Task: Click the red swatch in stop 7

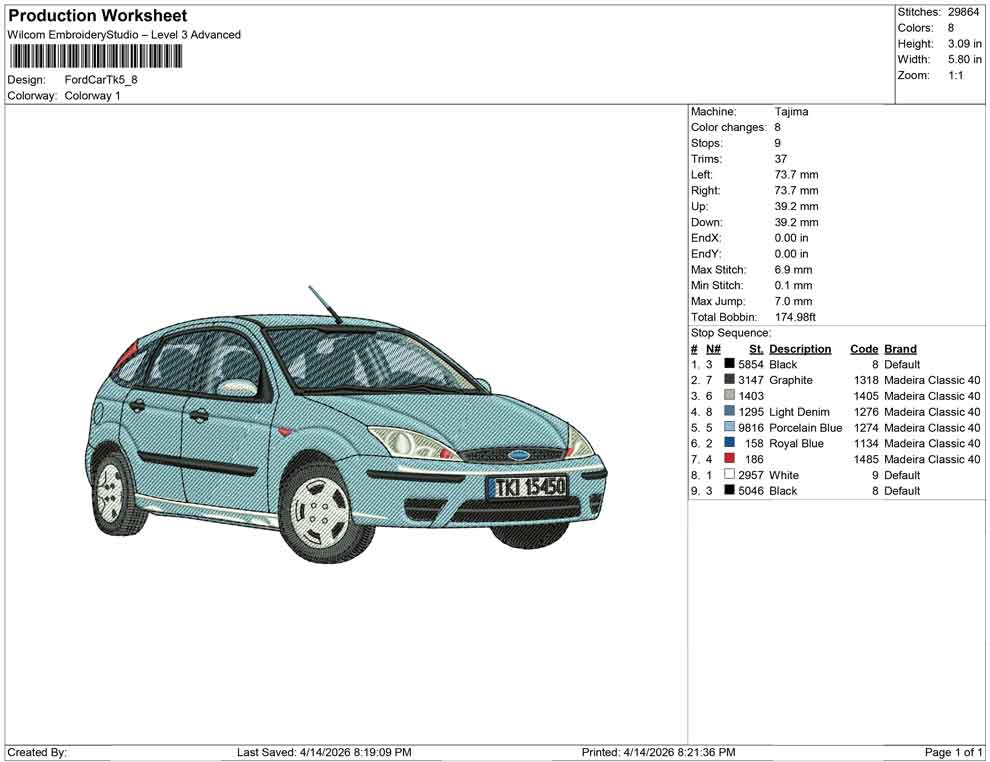Action: pyautogui.click(x=729, y=458)
